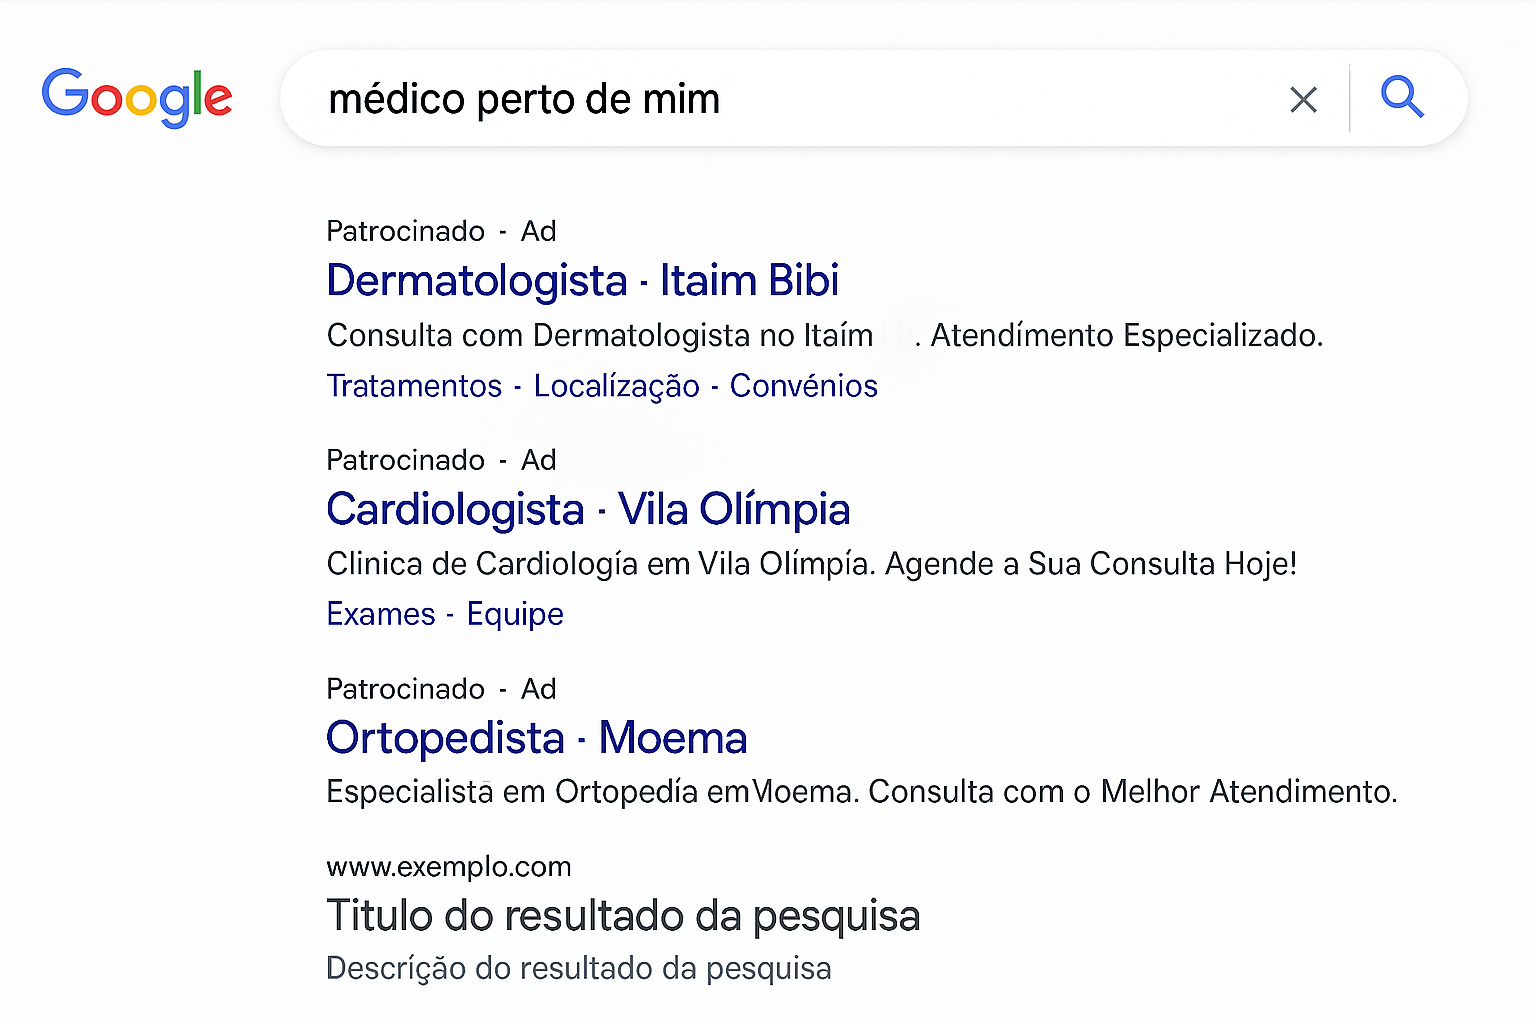The height and width of the screenshot is (1024, 1536).
Task: Click the www.exemplo.com URL
Action: click(449, 867)
